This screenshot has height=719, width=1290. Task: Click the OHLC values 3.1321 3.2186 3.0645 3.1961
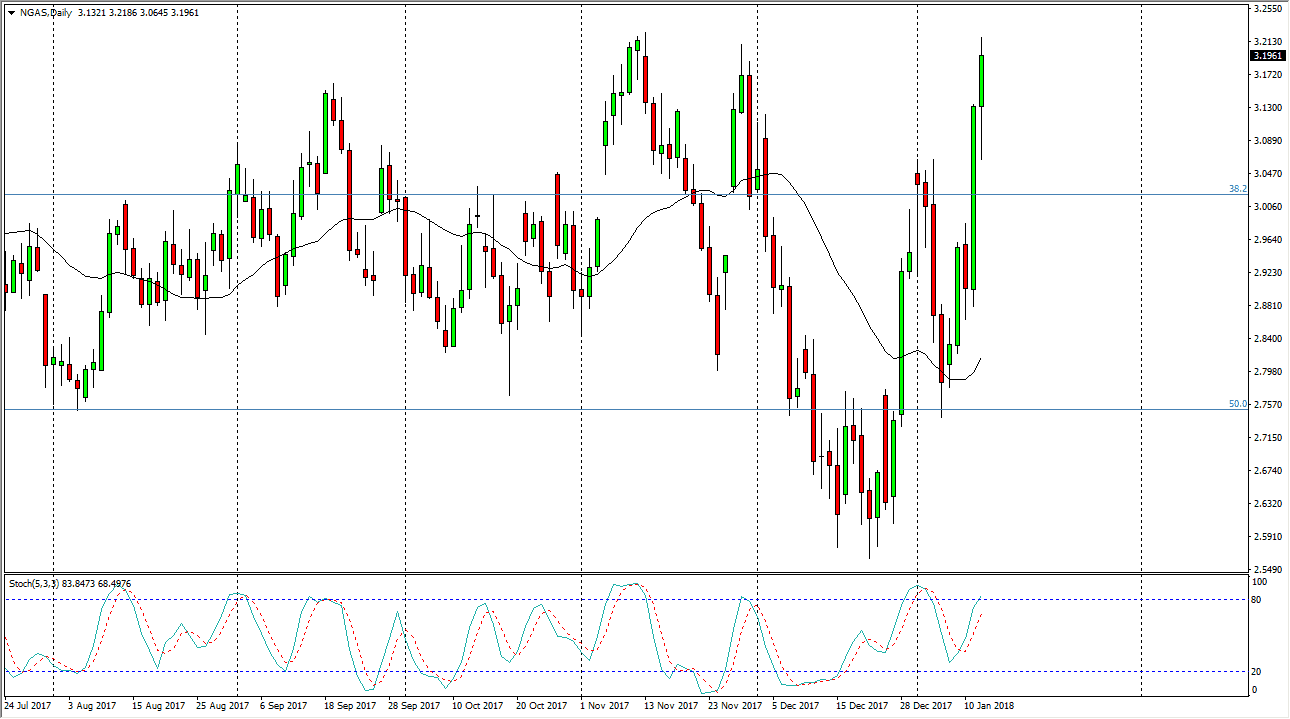(x=139, y=13)
